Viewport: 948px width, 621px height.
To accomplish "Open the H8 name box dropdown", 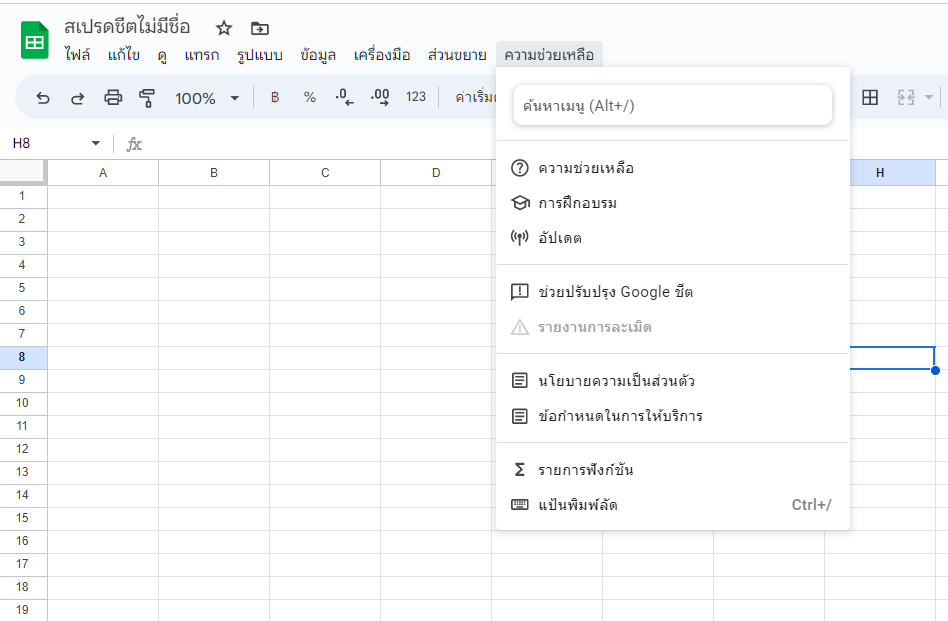I will coord(95,143).
